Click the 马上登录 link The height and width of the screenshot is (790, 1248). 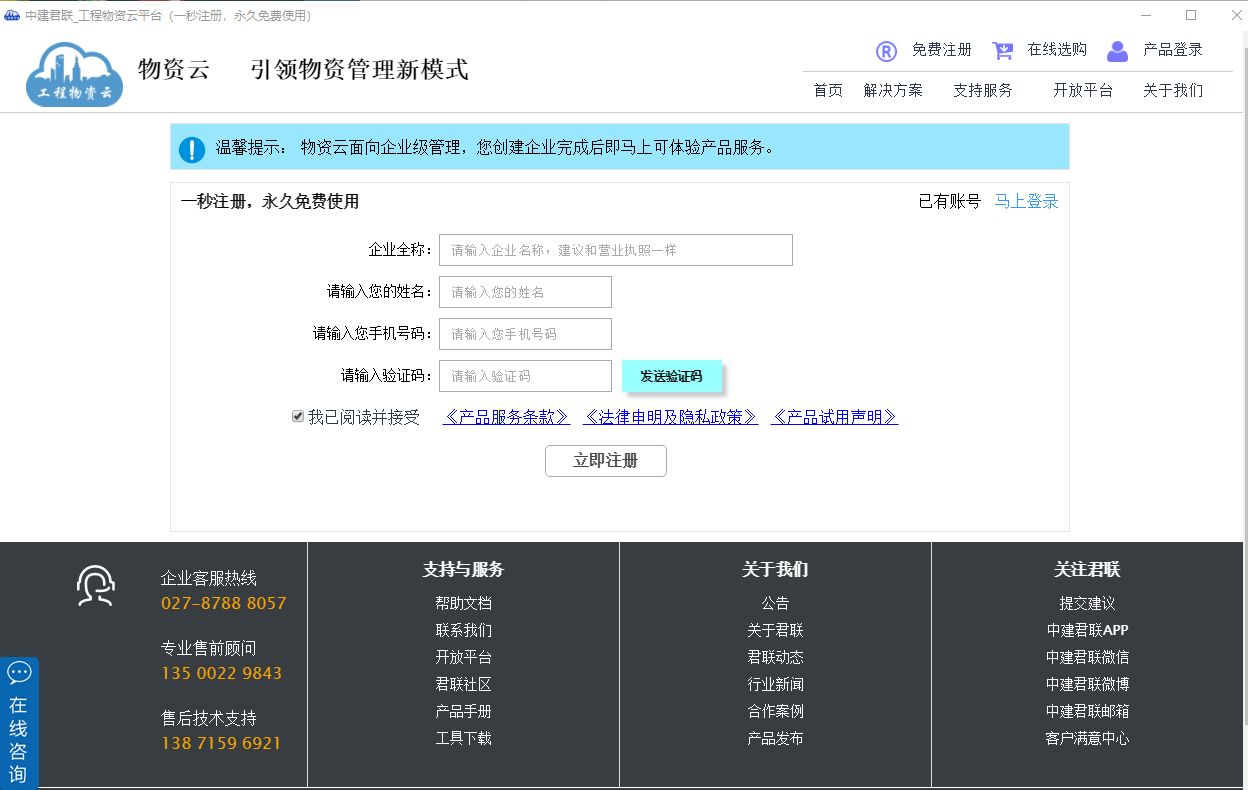click(x=1025, y=201)
